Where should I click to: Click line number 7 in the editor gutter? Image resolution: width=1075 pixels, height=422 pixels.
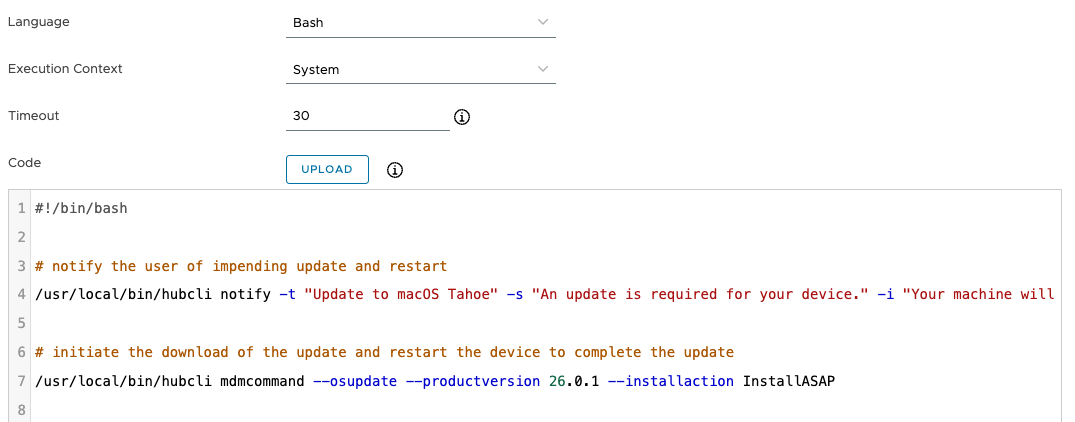[21, 380]
